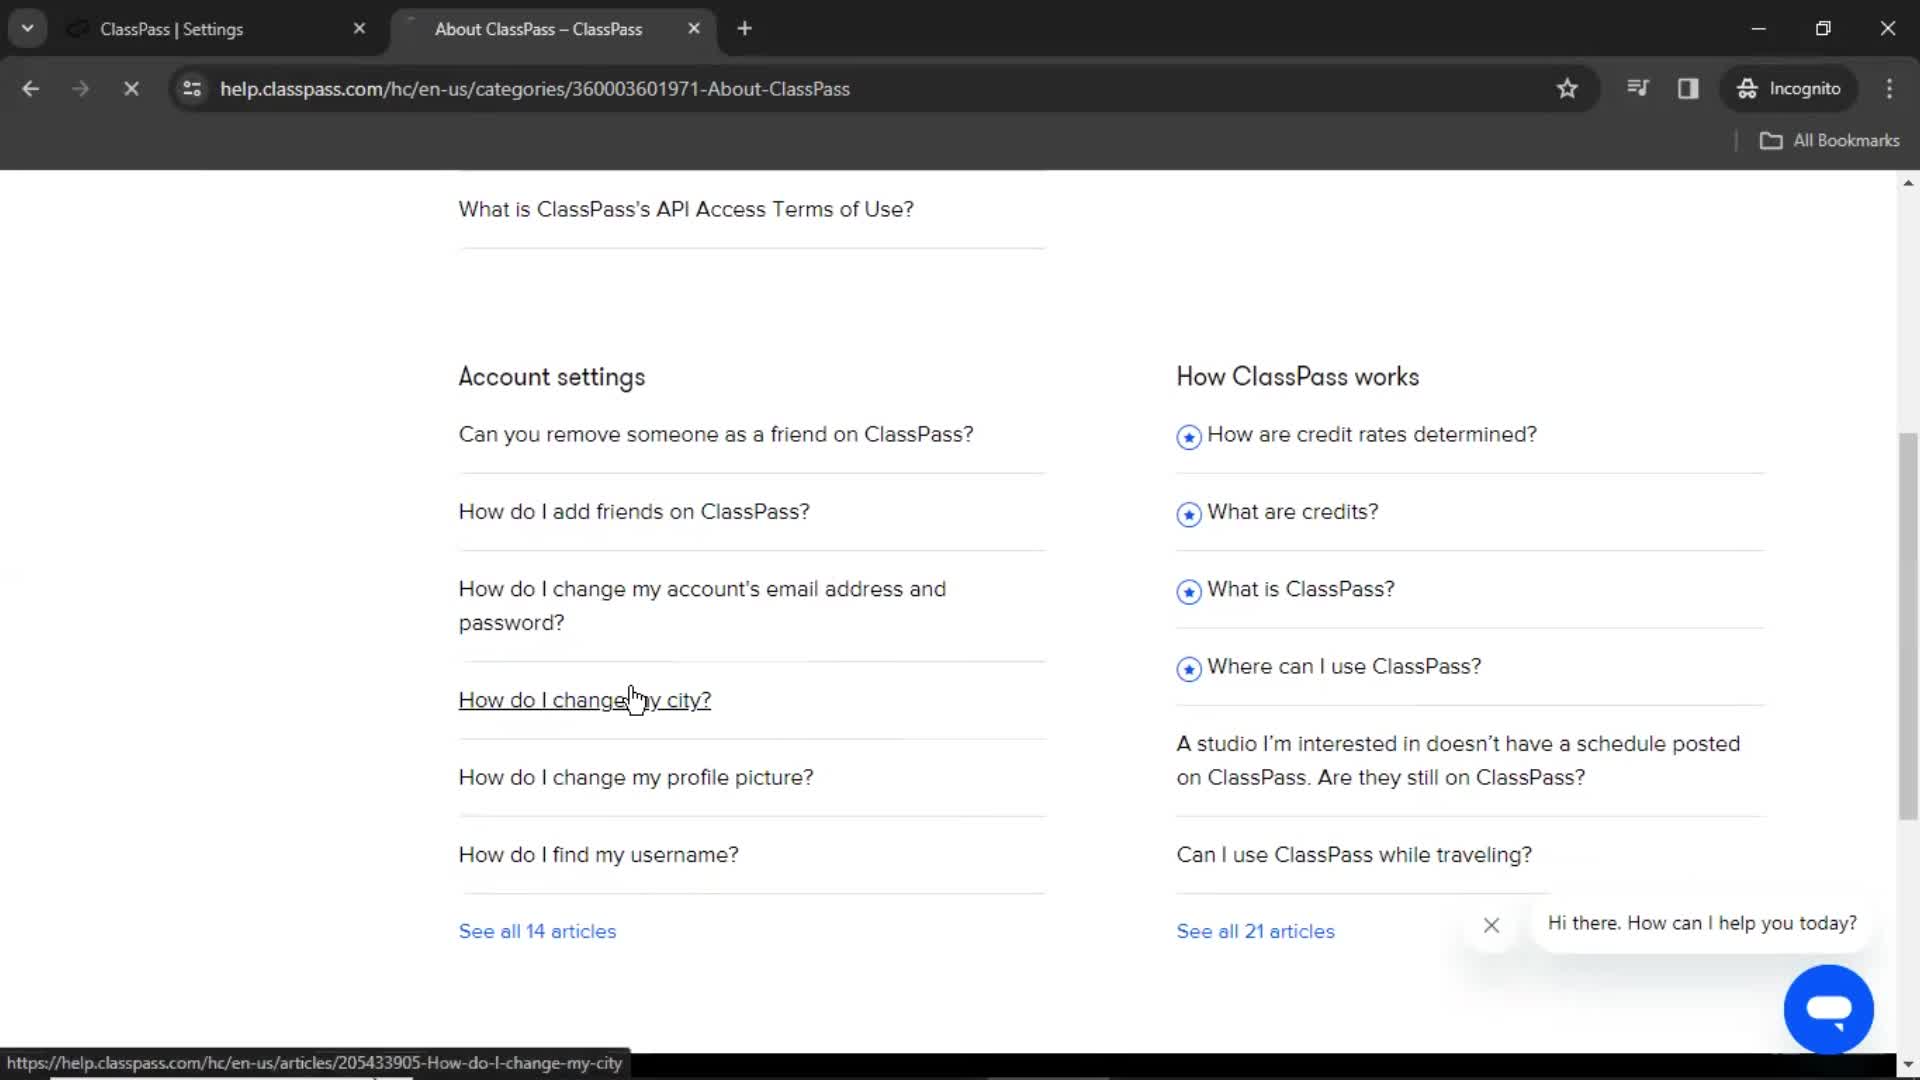The image size is (1920, 1080).
Task: Open 'How do I change my city?' article
Action: (585, 700)
